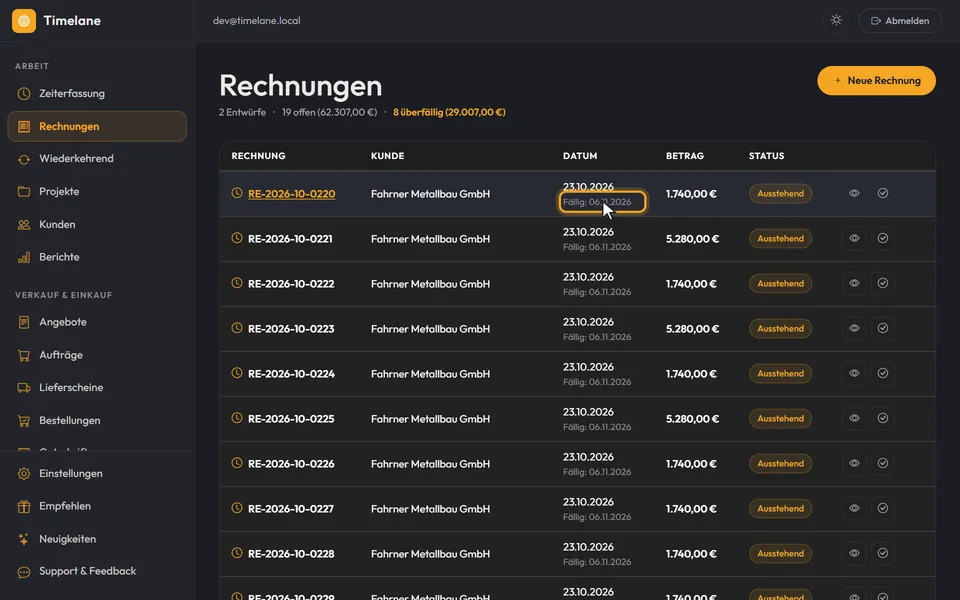View invoice RE-2026-10-0223 via eye icon
This screenshot has height=600, width=960.
[854, 328]
